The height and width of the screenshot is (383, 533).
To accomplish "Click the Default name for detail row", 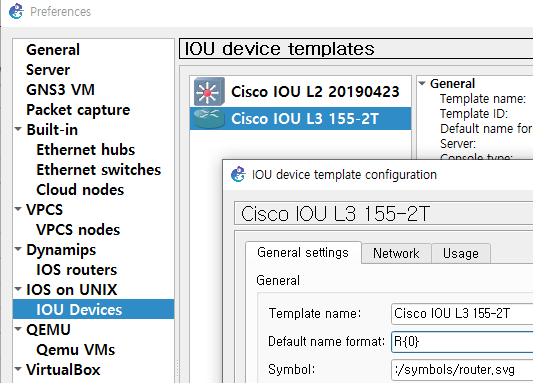I will (486, 128).
